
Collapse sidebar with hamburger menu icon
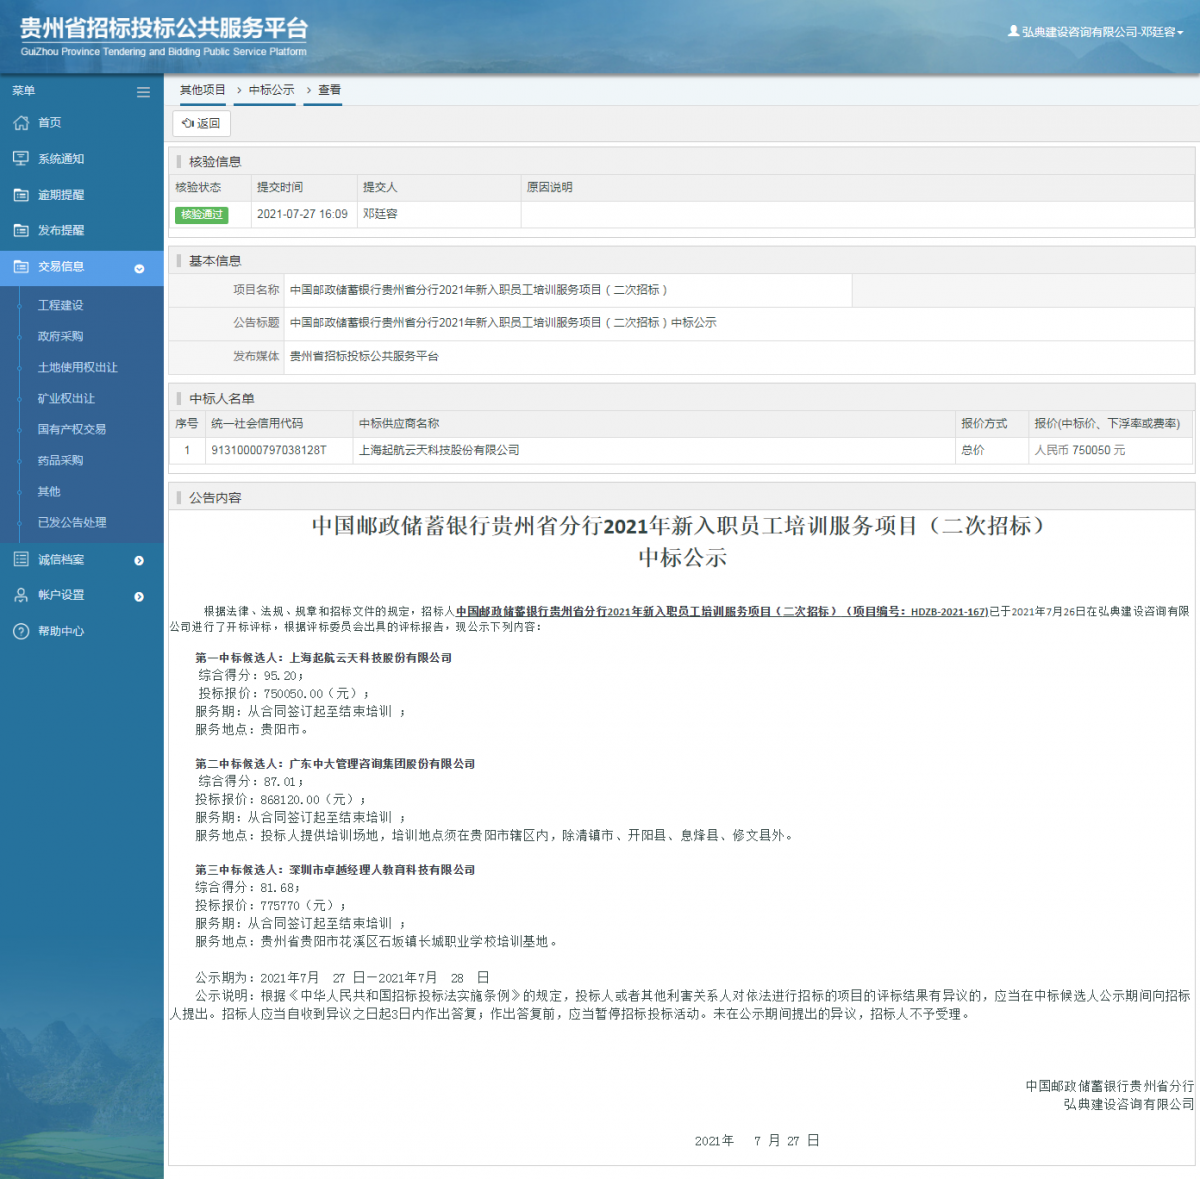(143, 91)
